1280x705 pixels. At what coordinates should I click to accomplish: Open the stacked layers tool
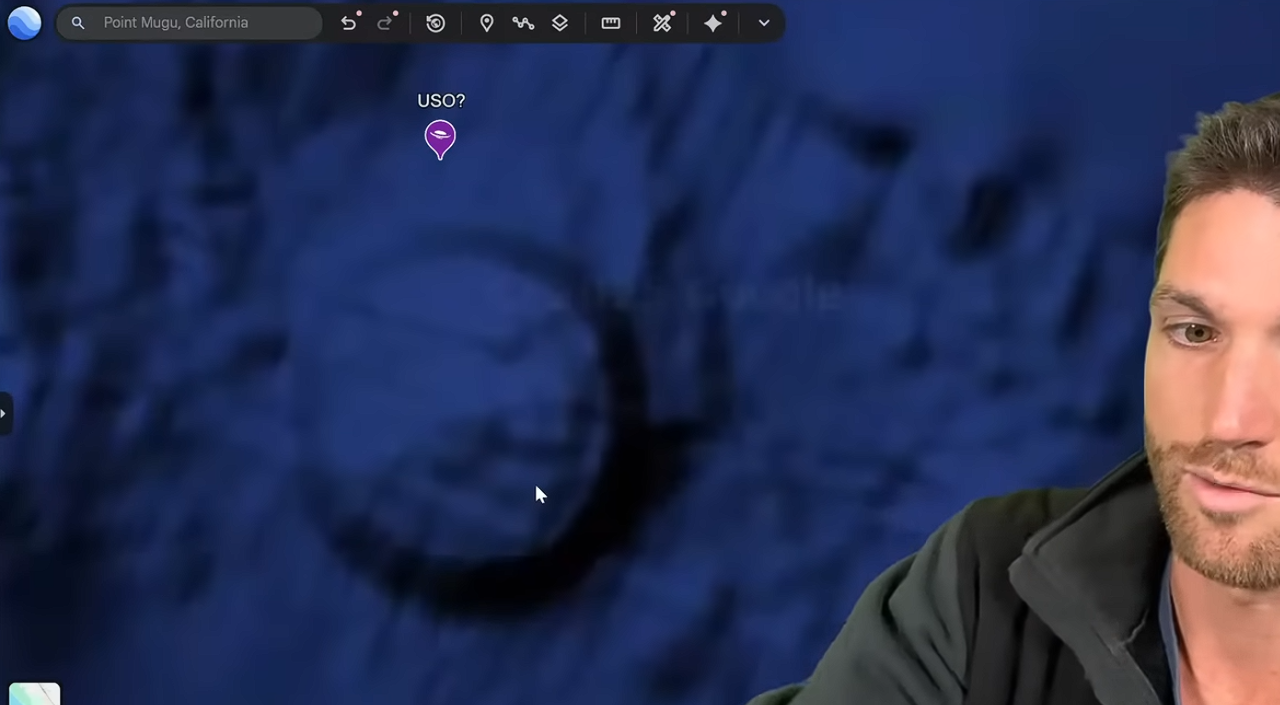(560, 23)
